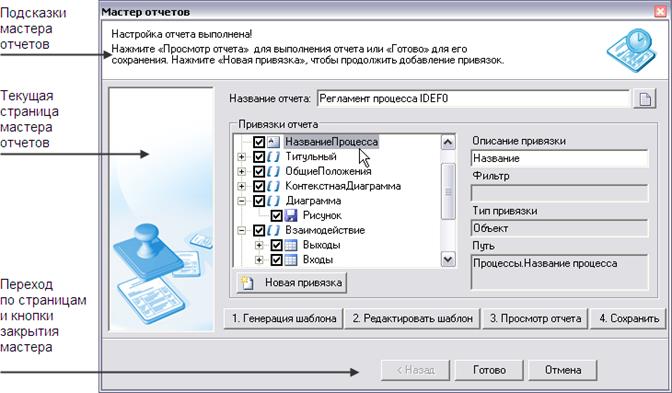Collapse the Диаграмма tree node
This screenshot has height=393, width=672.
[242, 201]
